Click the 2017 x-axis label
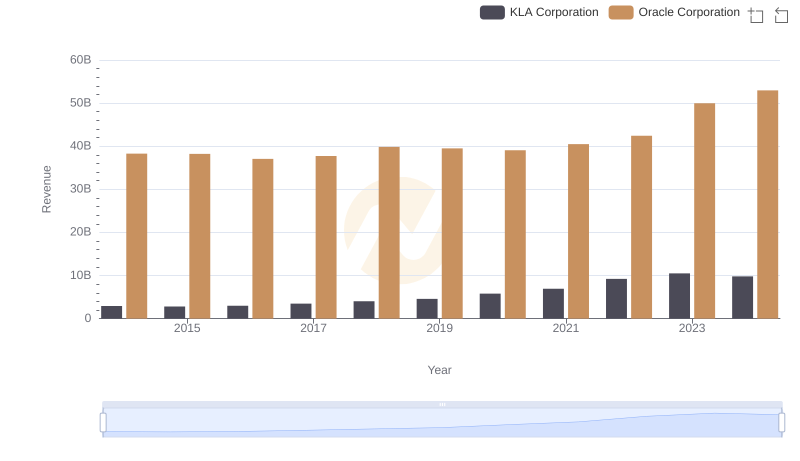 (313, 328)
